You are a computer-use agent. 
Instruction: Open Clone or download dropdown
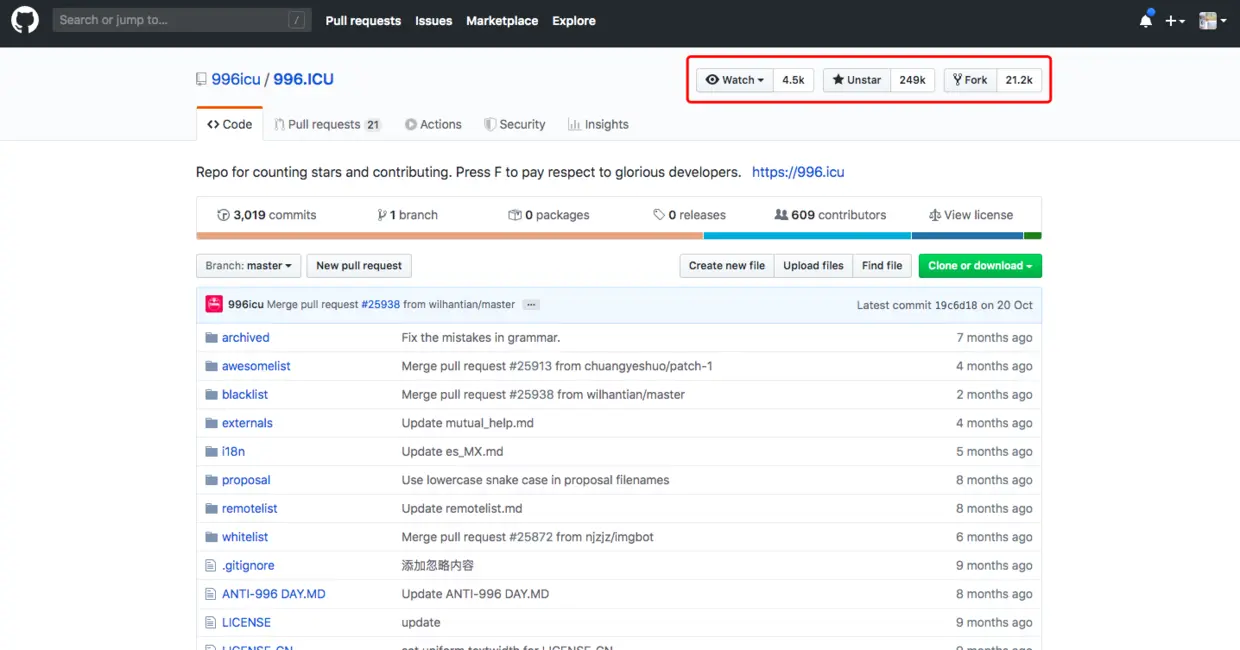pyautogui.click(x=980, y=266)
